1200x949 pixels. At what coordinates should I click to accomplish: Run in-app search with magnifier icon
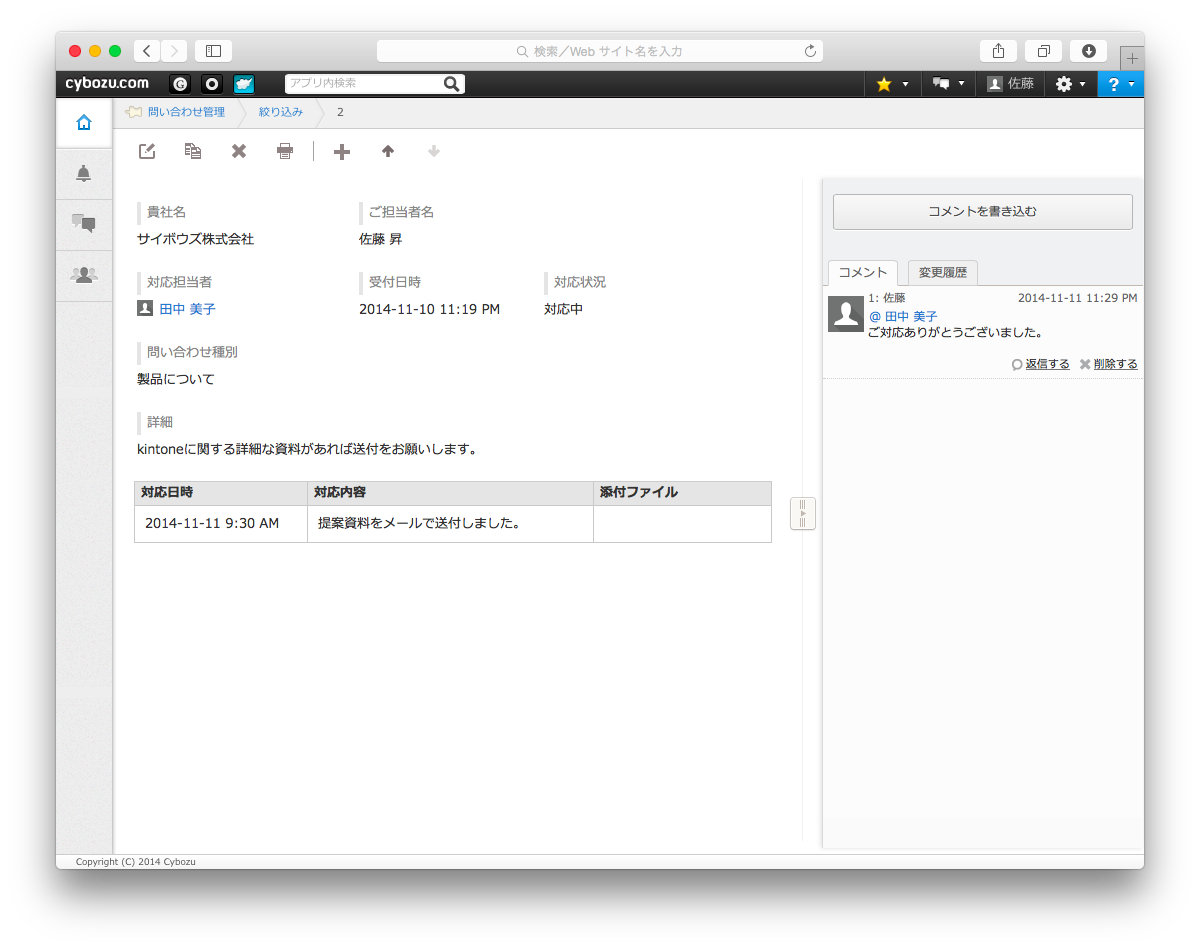tap(452, 84)
